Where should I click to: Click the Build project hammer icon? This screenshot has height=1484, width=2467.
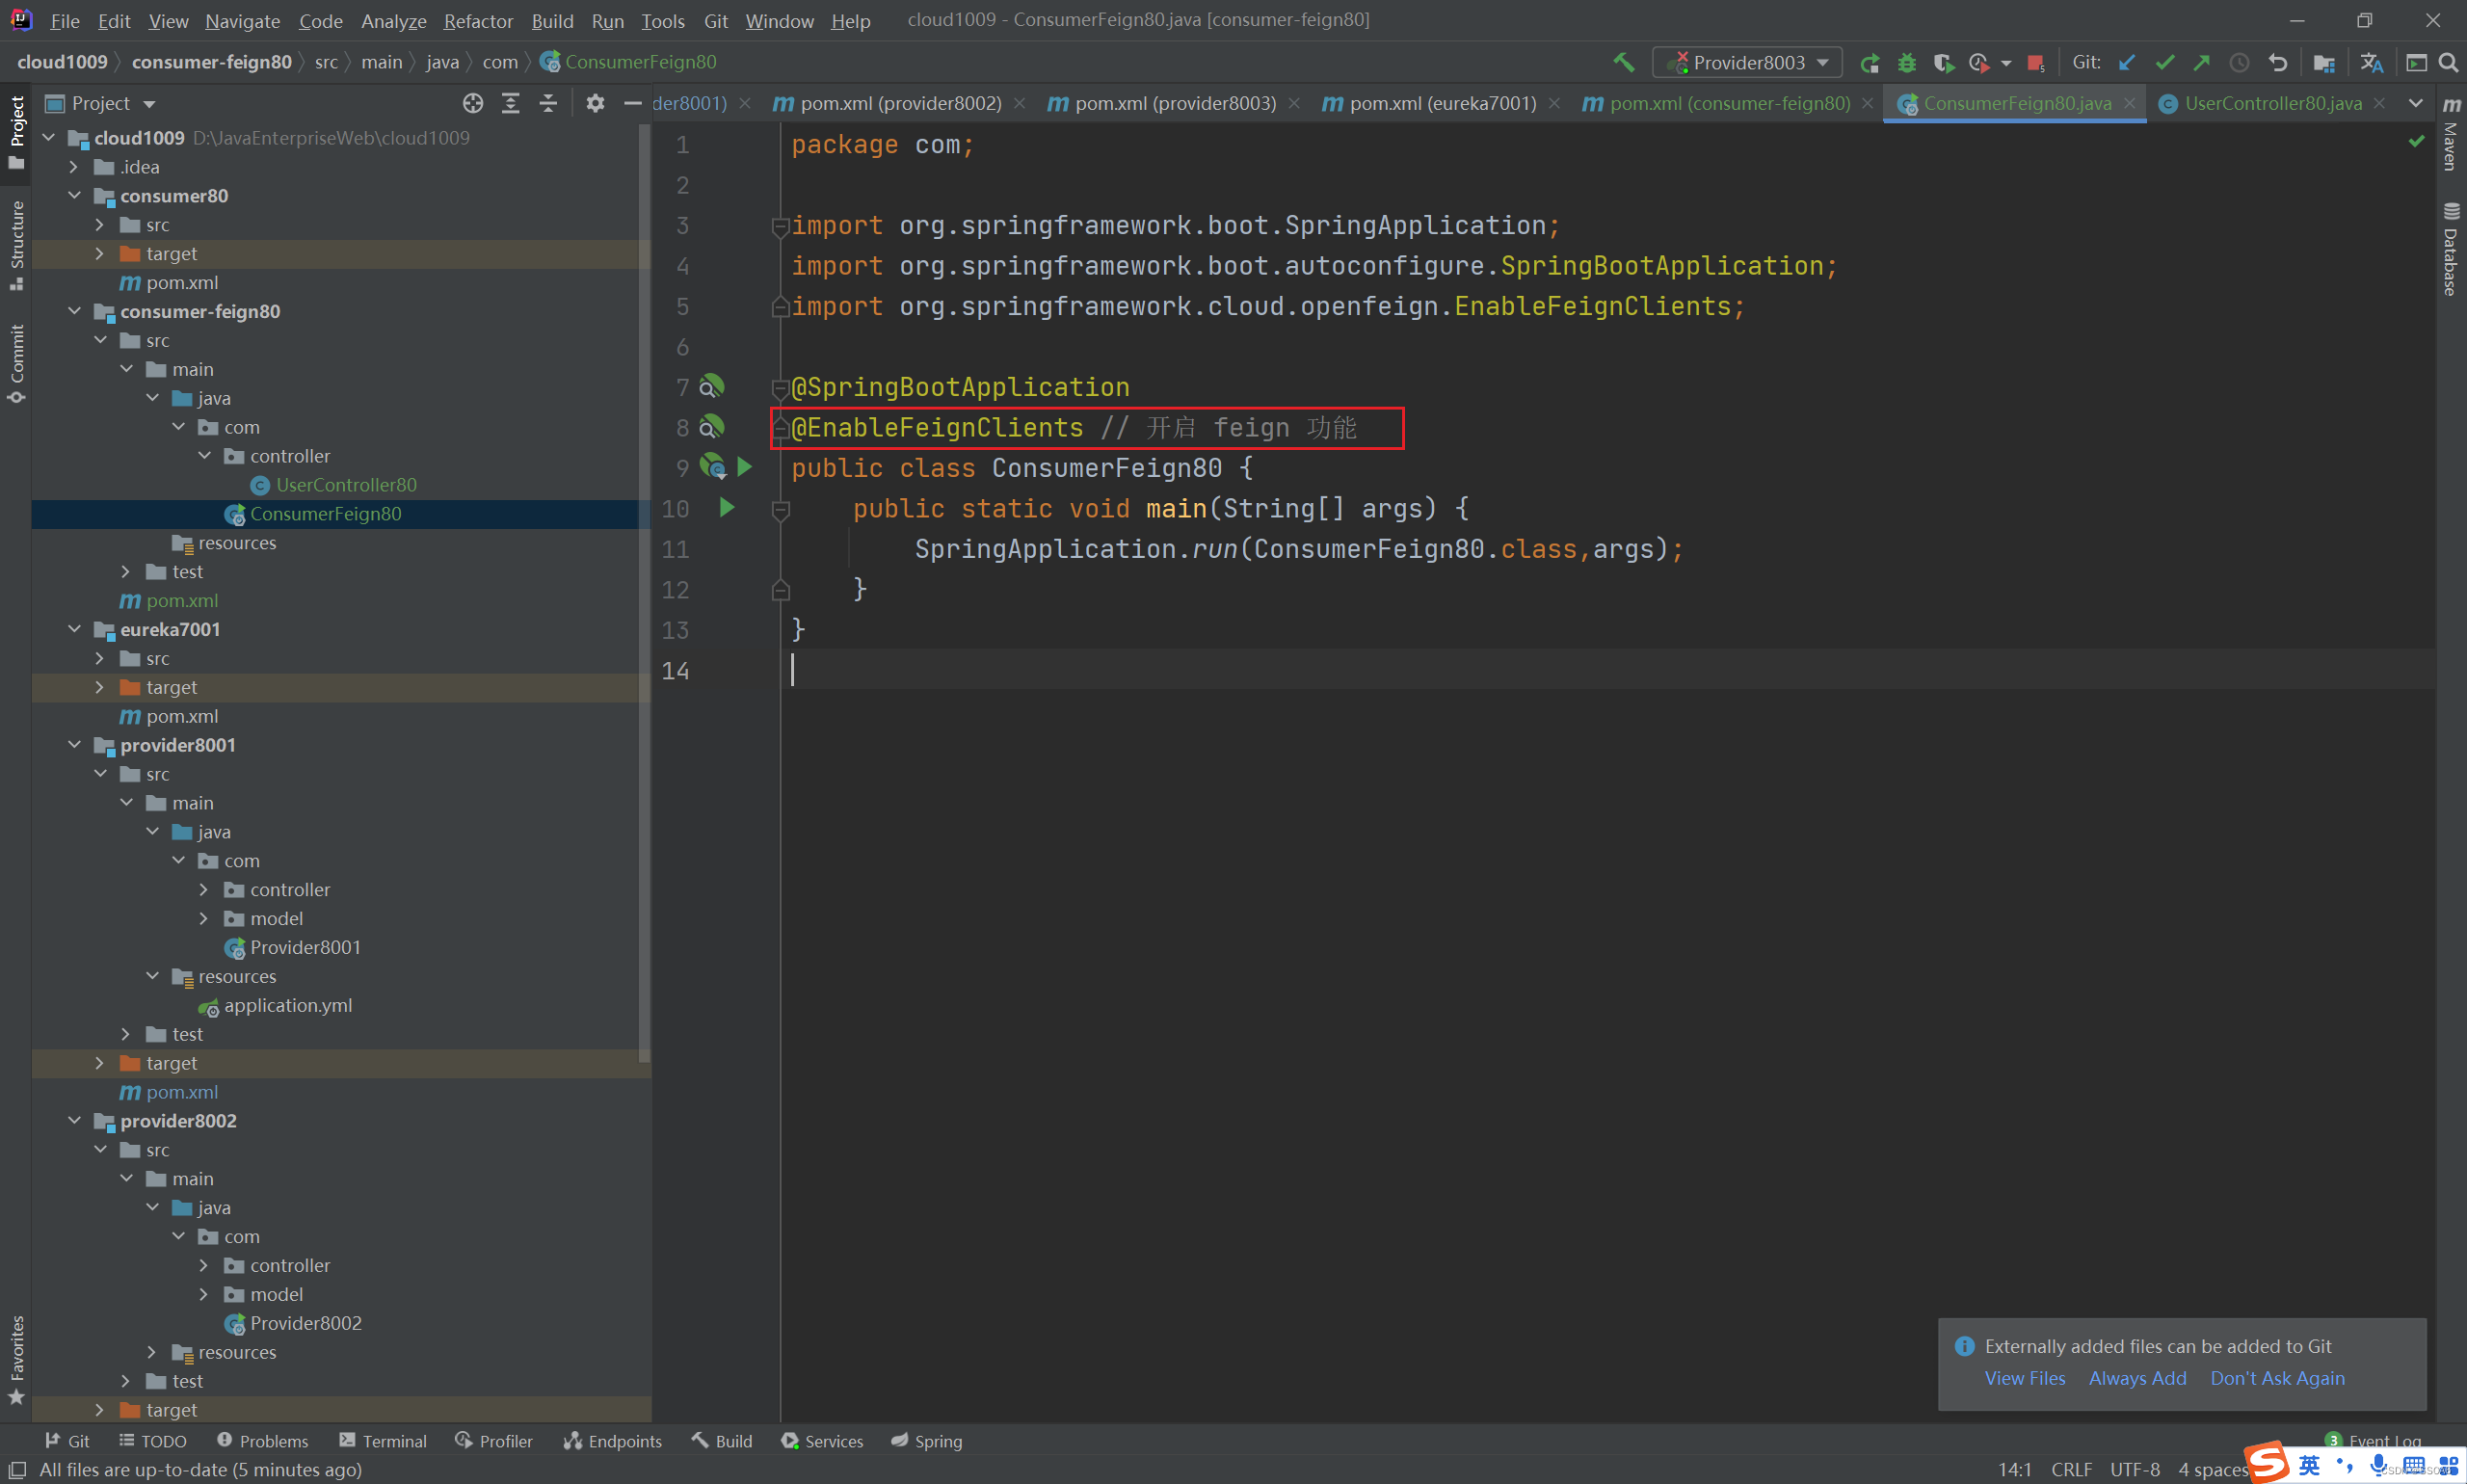coord(1624,62)
